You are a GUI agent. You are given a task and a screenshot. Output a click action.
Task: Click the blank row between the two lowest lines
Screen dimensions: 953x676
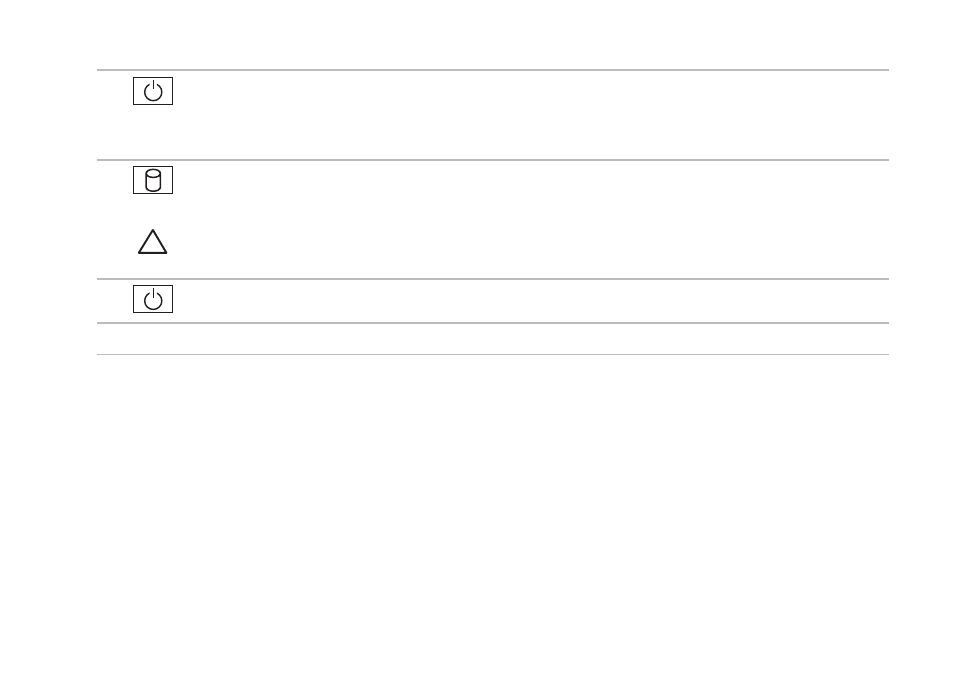click(493, 339)
